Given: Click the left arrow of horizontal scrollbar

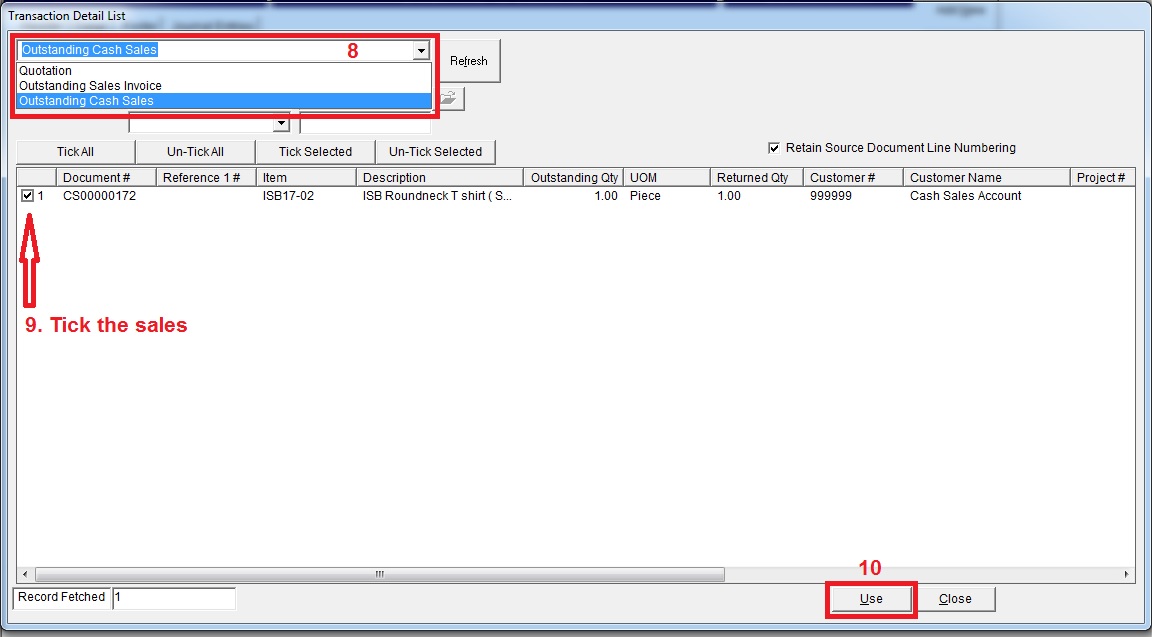Looking at the screenshot, I should [25, 575].
